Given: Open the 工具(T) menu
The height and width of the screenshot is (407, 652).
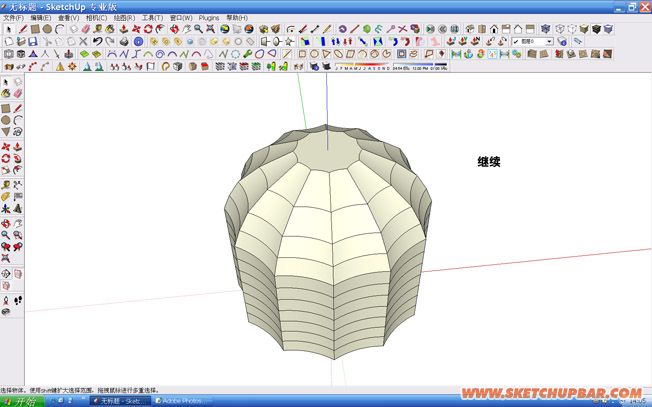Looking at the screenshot, I should point(152,18).
